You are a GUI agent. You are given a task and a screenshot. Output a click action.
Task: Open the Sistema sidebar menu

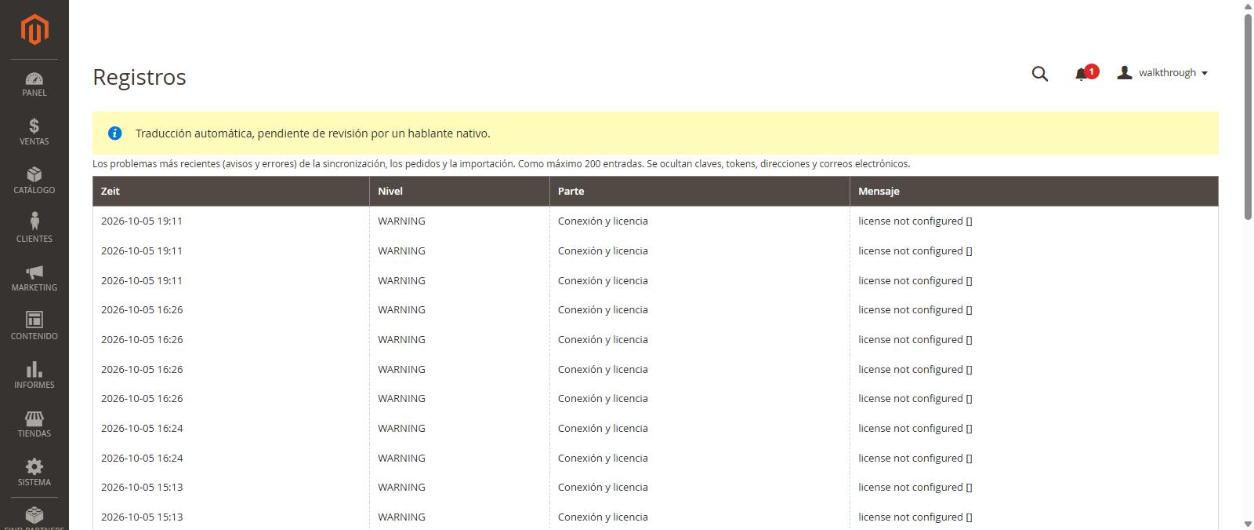[x=34, y=473]
